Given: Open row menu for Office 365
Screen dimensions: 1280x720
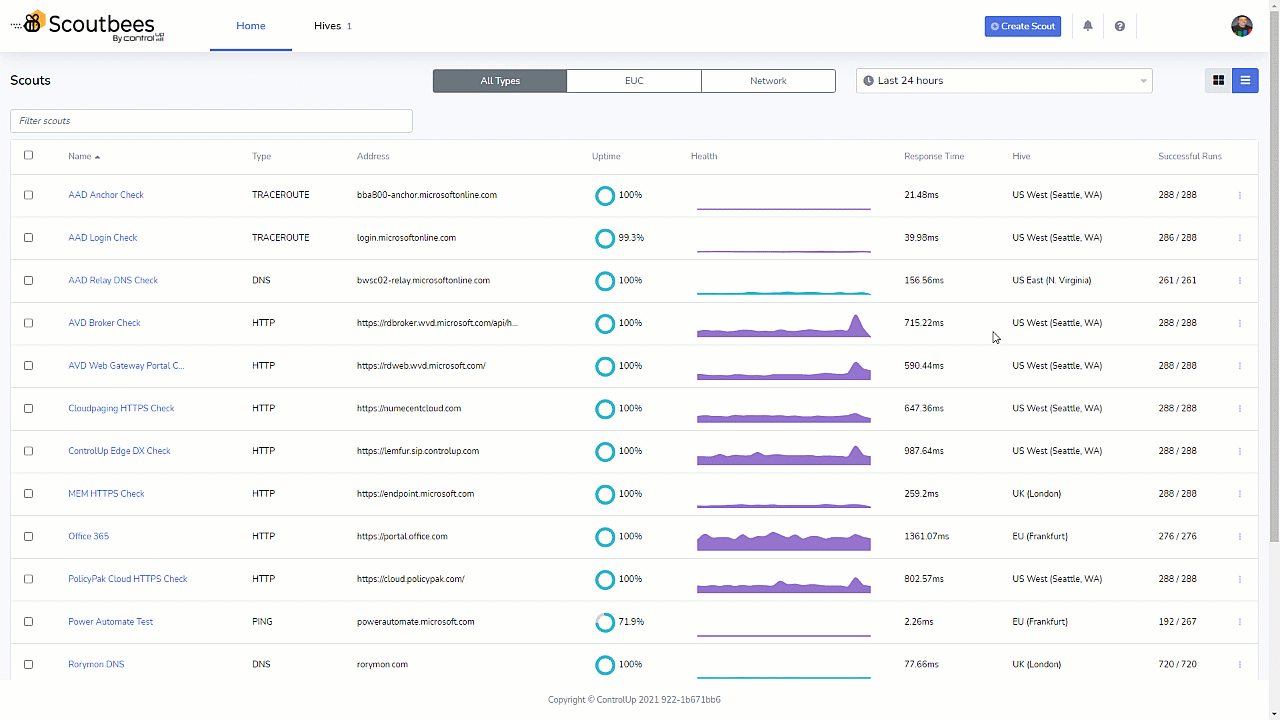Looking at the screenshot, I should 1240,537.
